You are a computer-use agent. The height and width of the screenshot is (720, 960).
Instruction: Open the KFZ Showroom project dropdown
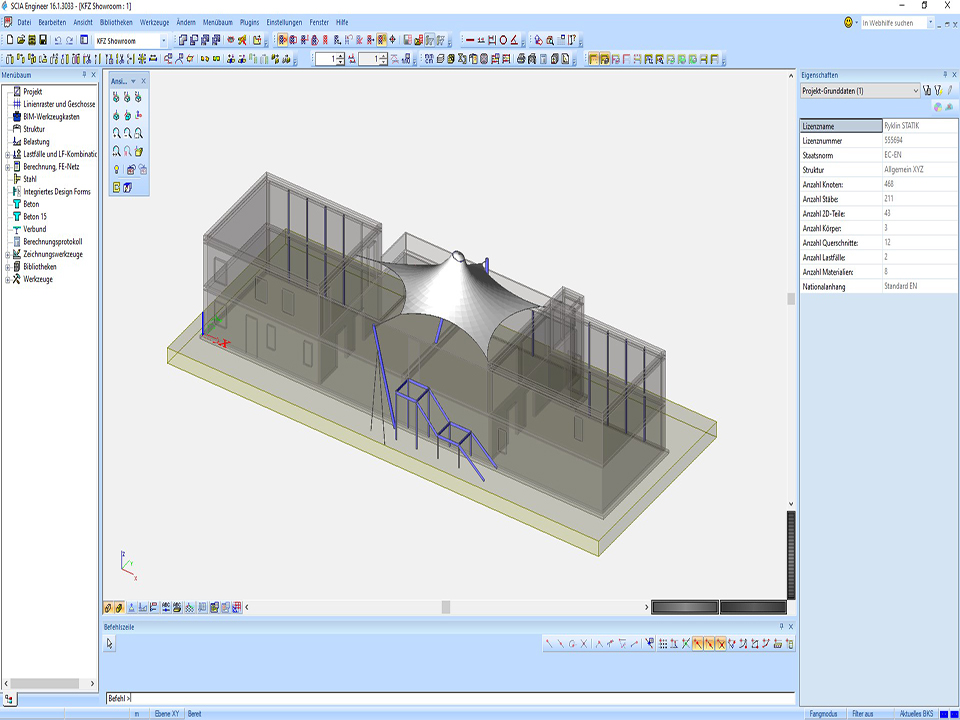tap(163, 40)
